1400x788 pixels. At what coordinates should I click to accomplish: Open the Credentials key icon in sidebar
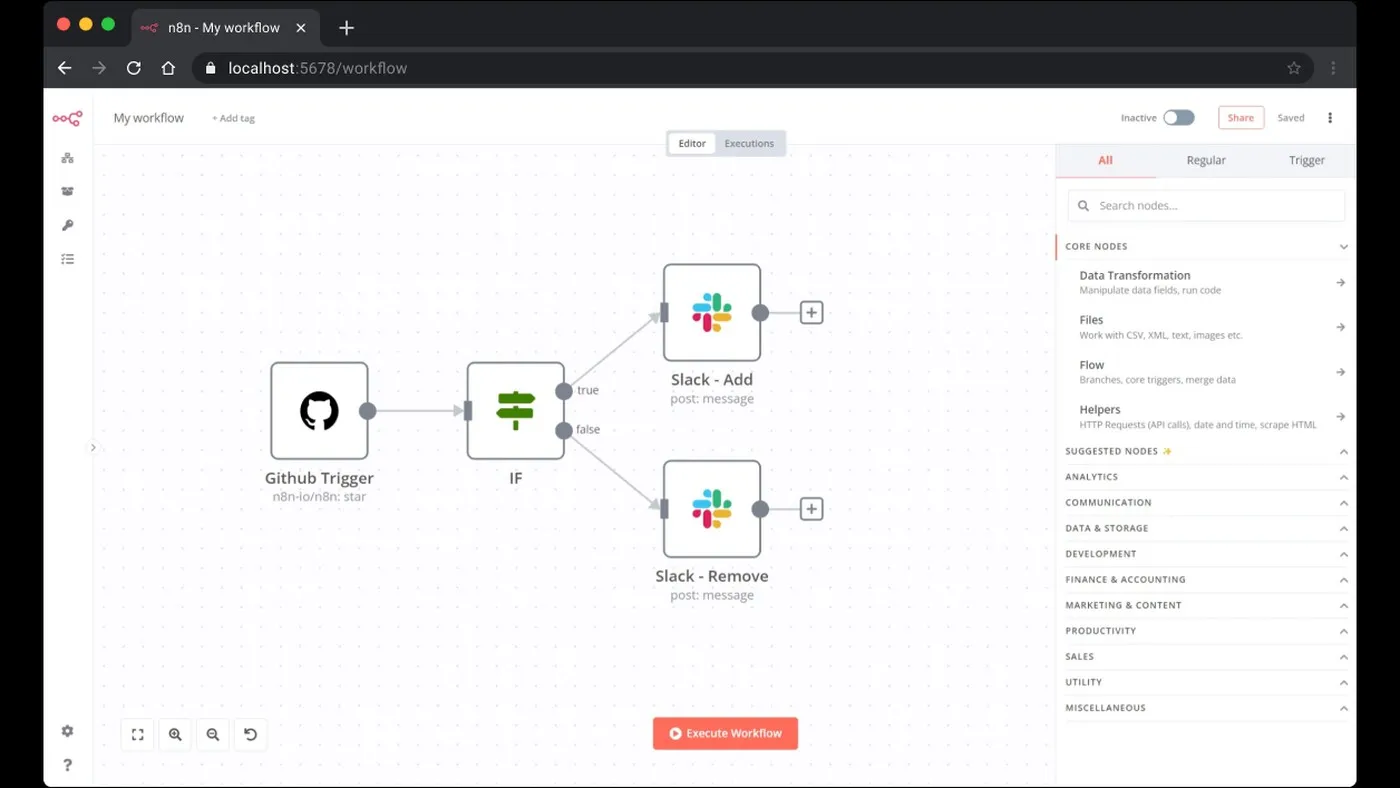point(67,225)
